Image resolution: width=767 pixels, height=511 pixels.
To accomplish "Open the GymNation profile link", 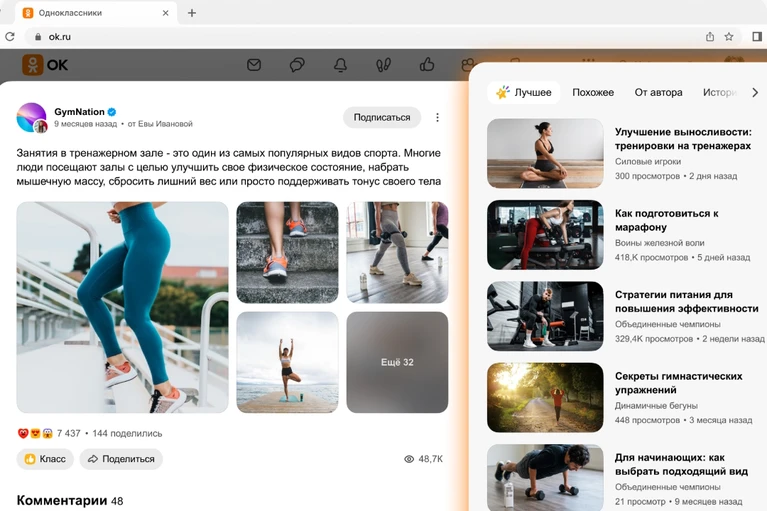I will click(79, 111).
